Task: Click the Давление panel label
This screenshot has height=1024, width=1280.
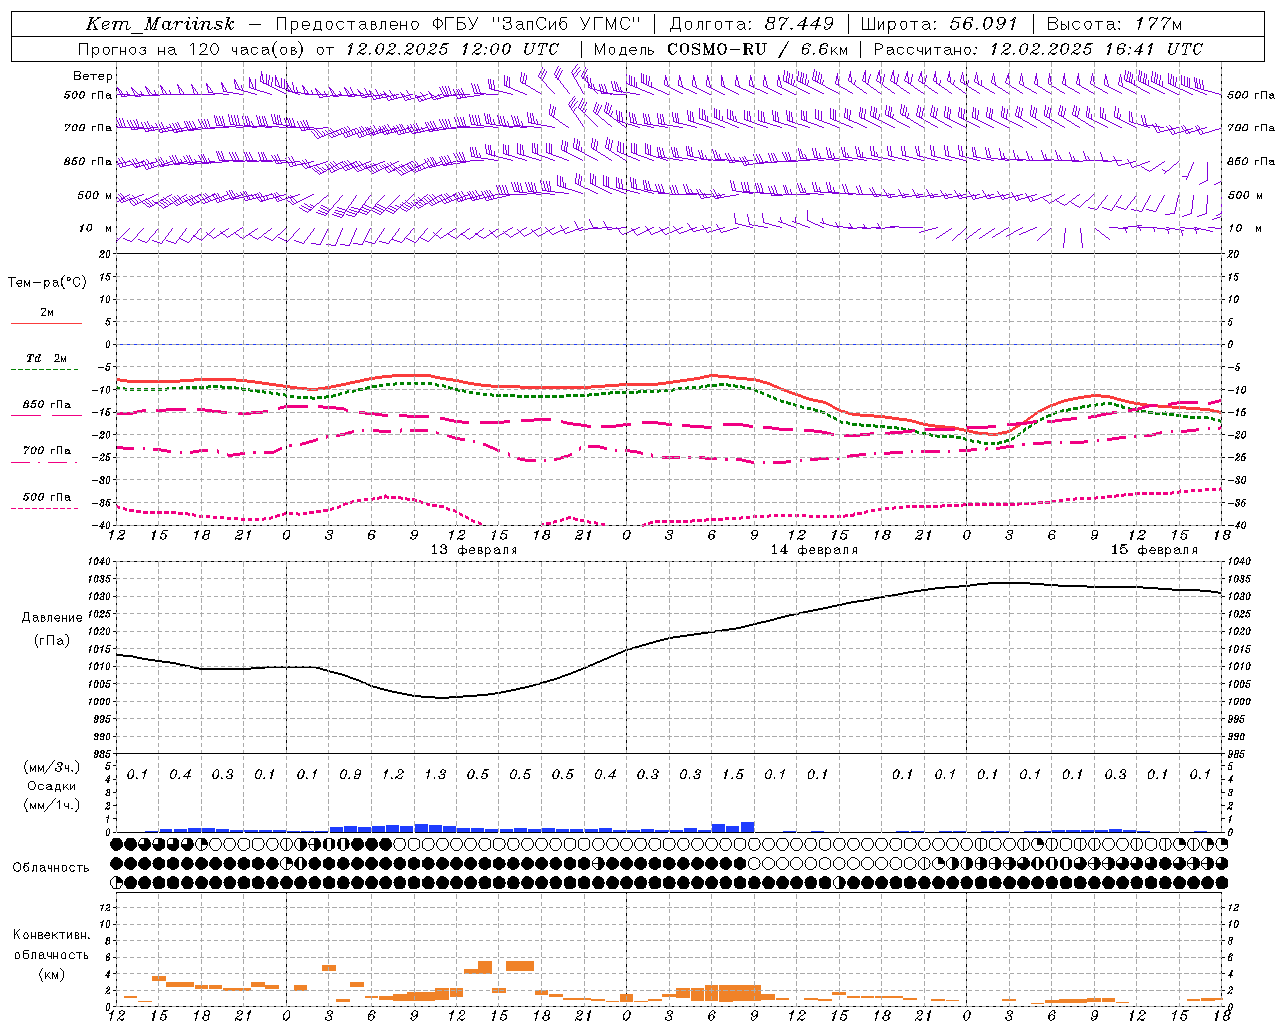Action: 52,618
